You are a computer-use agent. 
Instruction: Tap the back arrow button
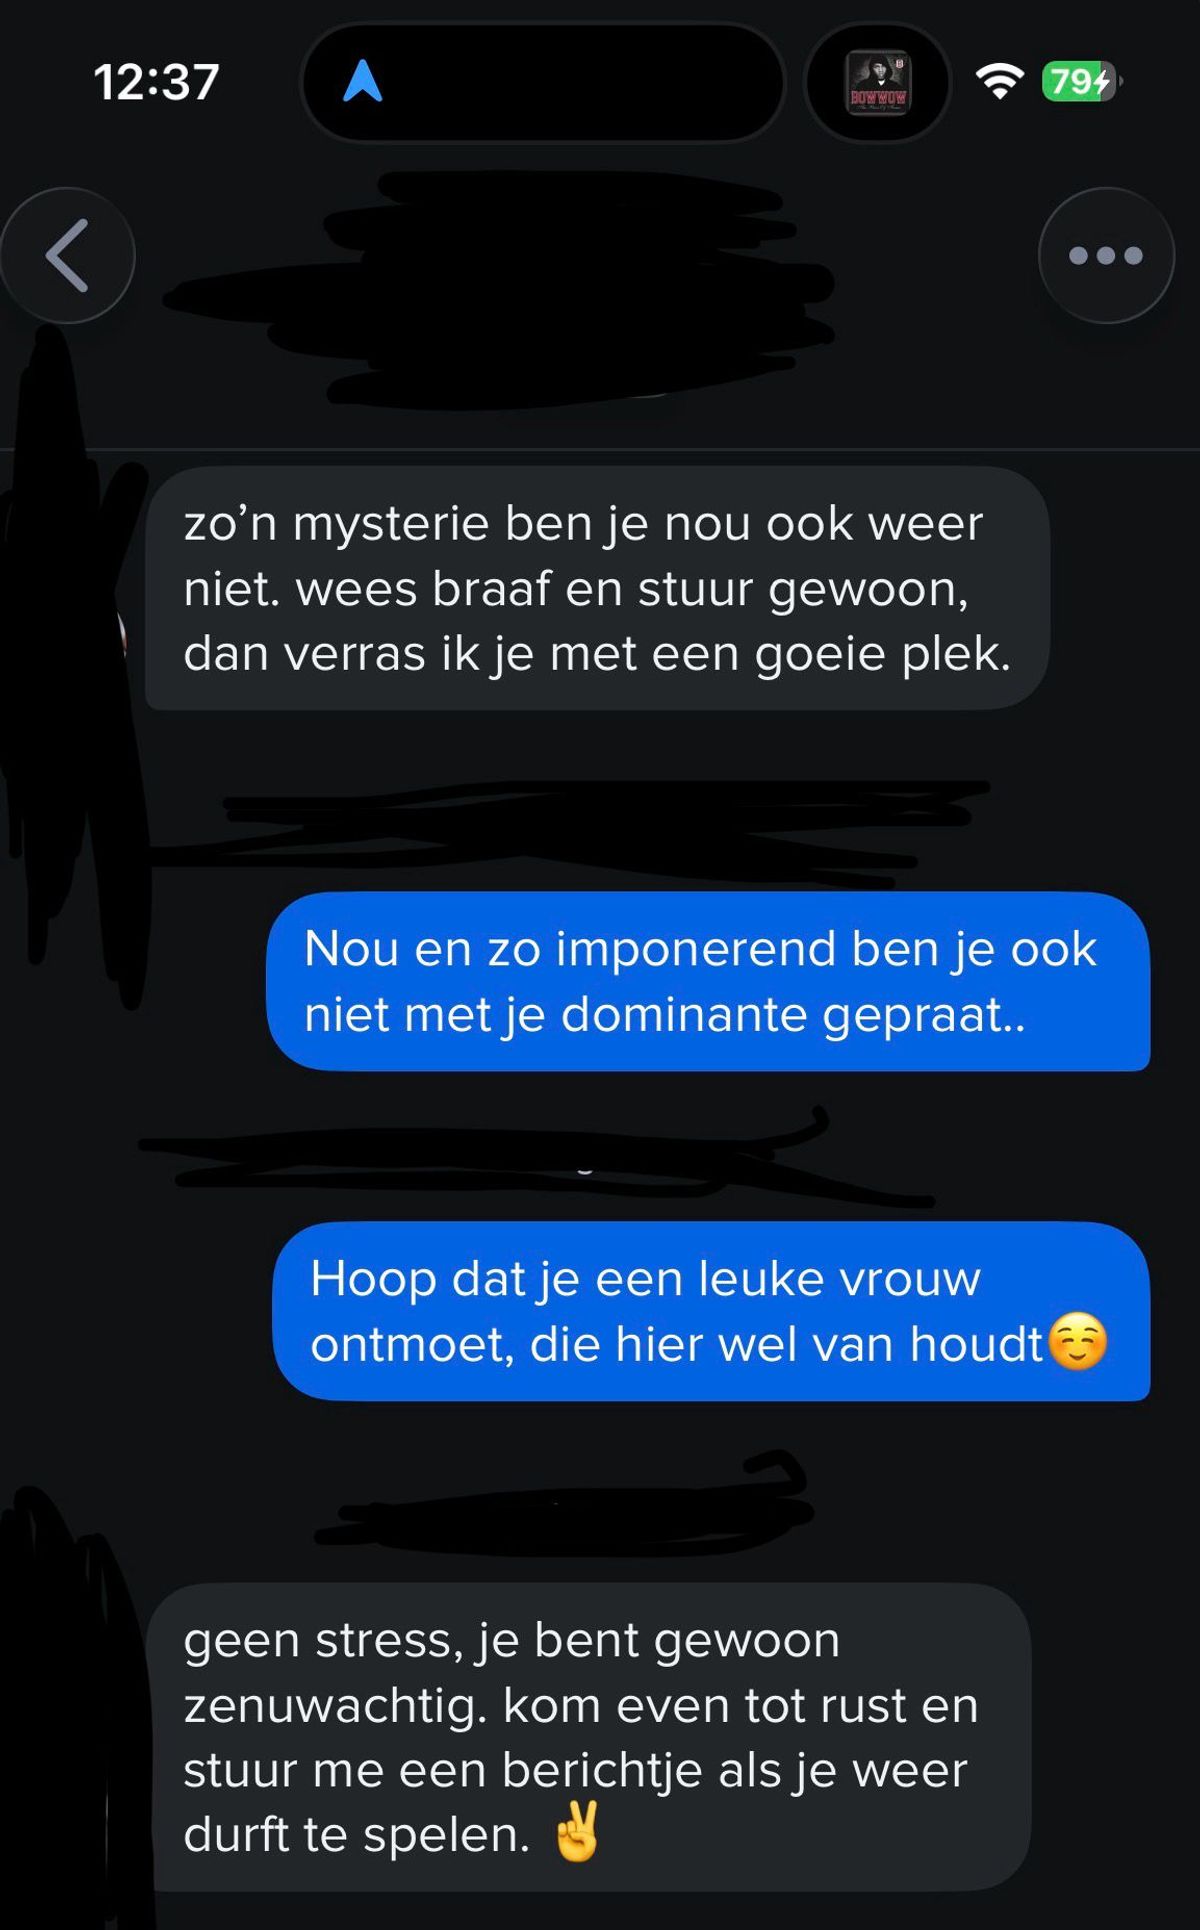coord(67,255)
